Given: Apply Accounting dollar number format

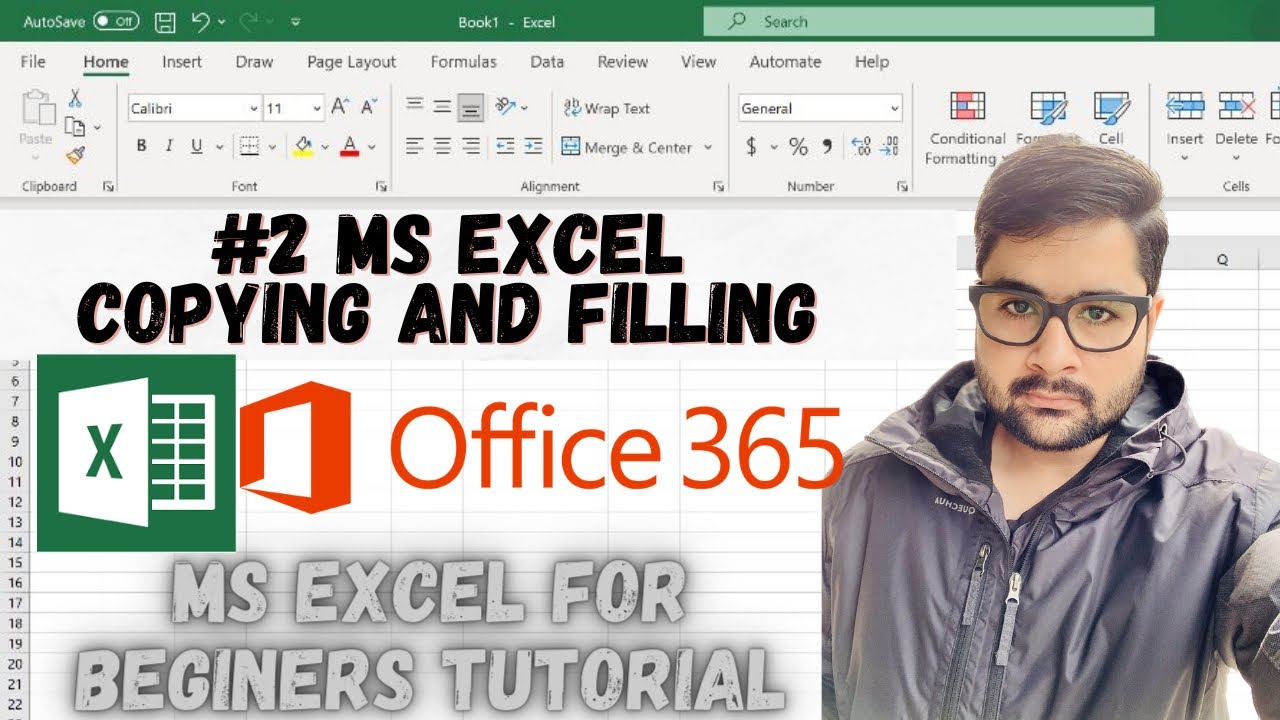Looking at the screenshot, I should (752, 147).
